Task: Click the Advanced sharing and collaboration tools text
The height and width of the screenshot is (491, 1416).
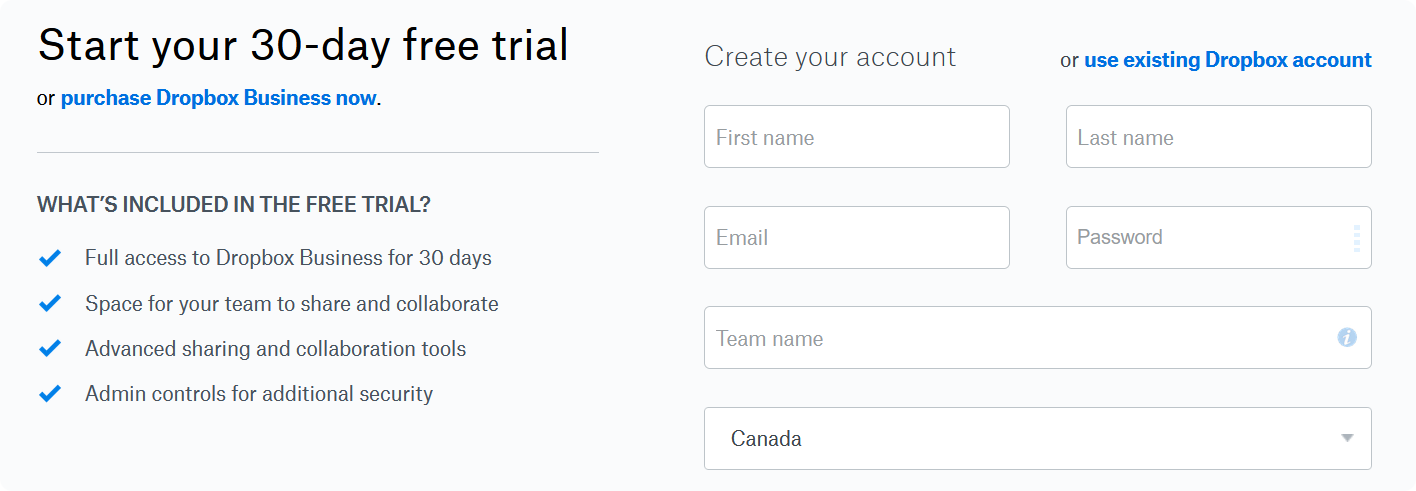Action: pyautogui.click(x=275, y=349)
